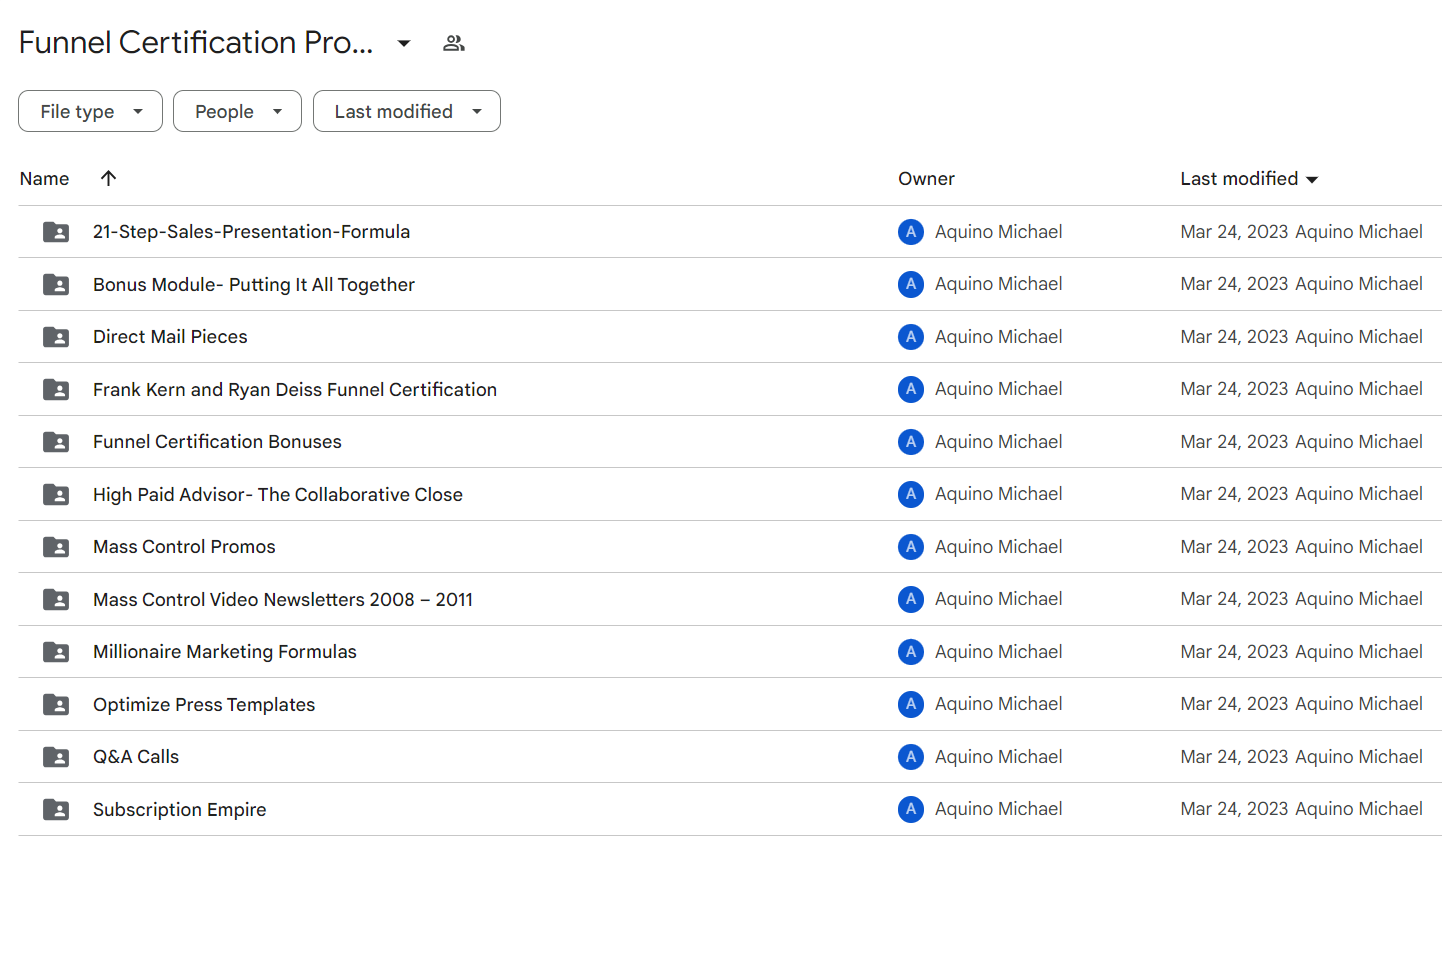Screen dimensions: 1442x966
Task: Select the Q&A Calls folder name
Action: coord(136,757)
